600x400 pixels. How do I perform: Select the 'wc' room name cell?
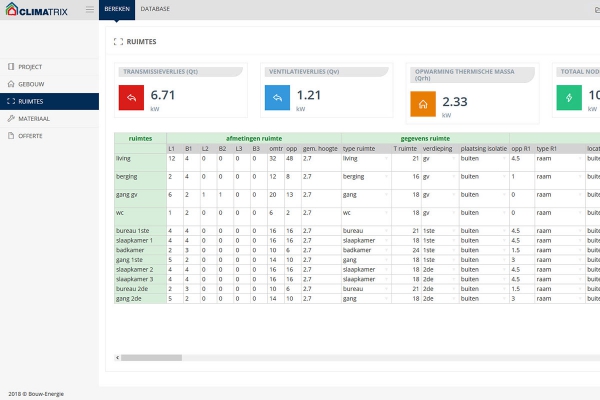coord(140,216)
